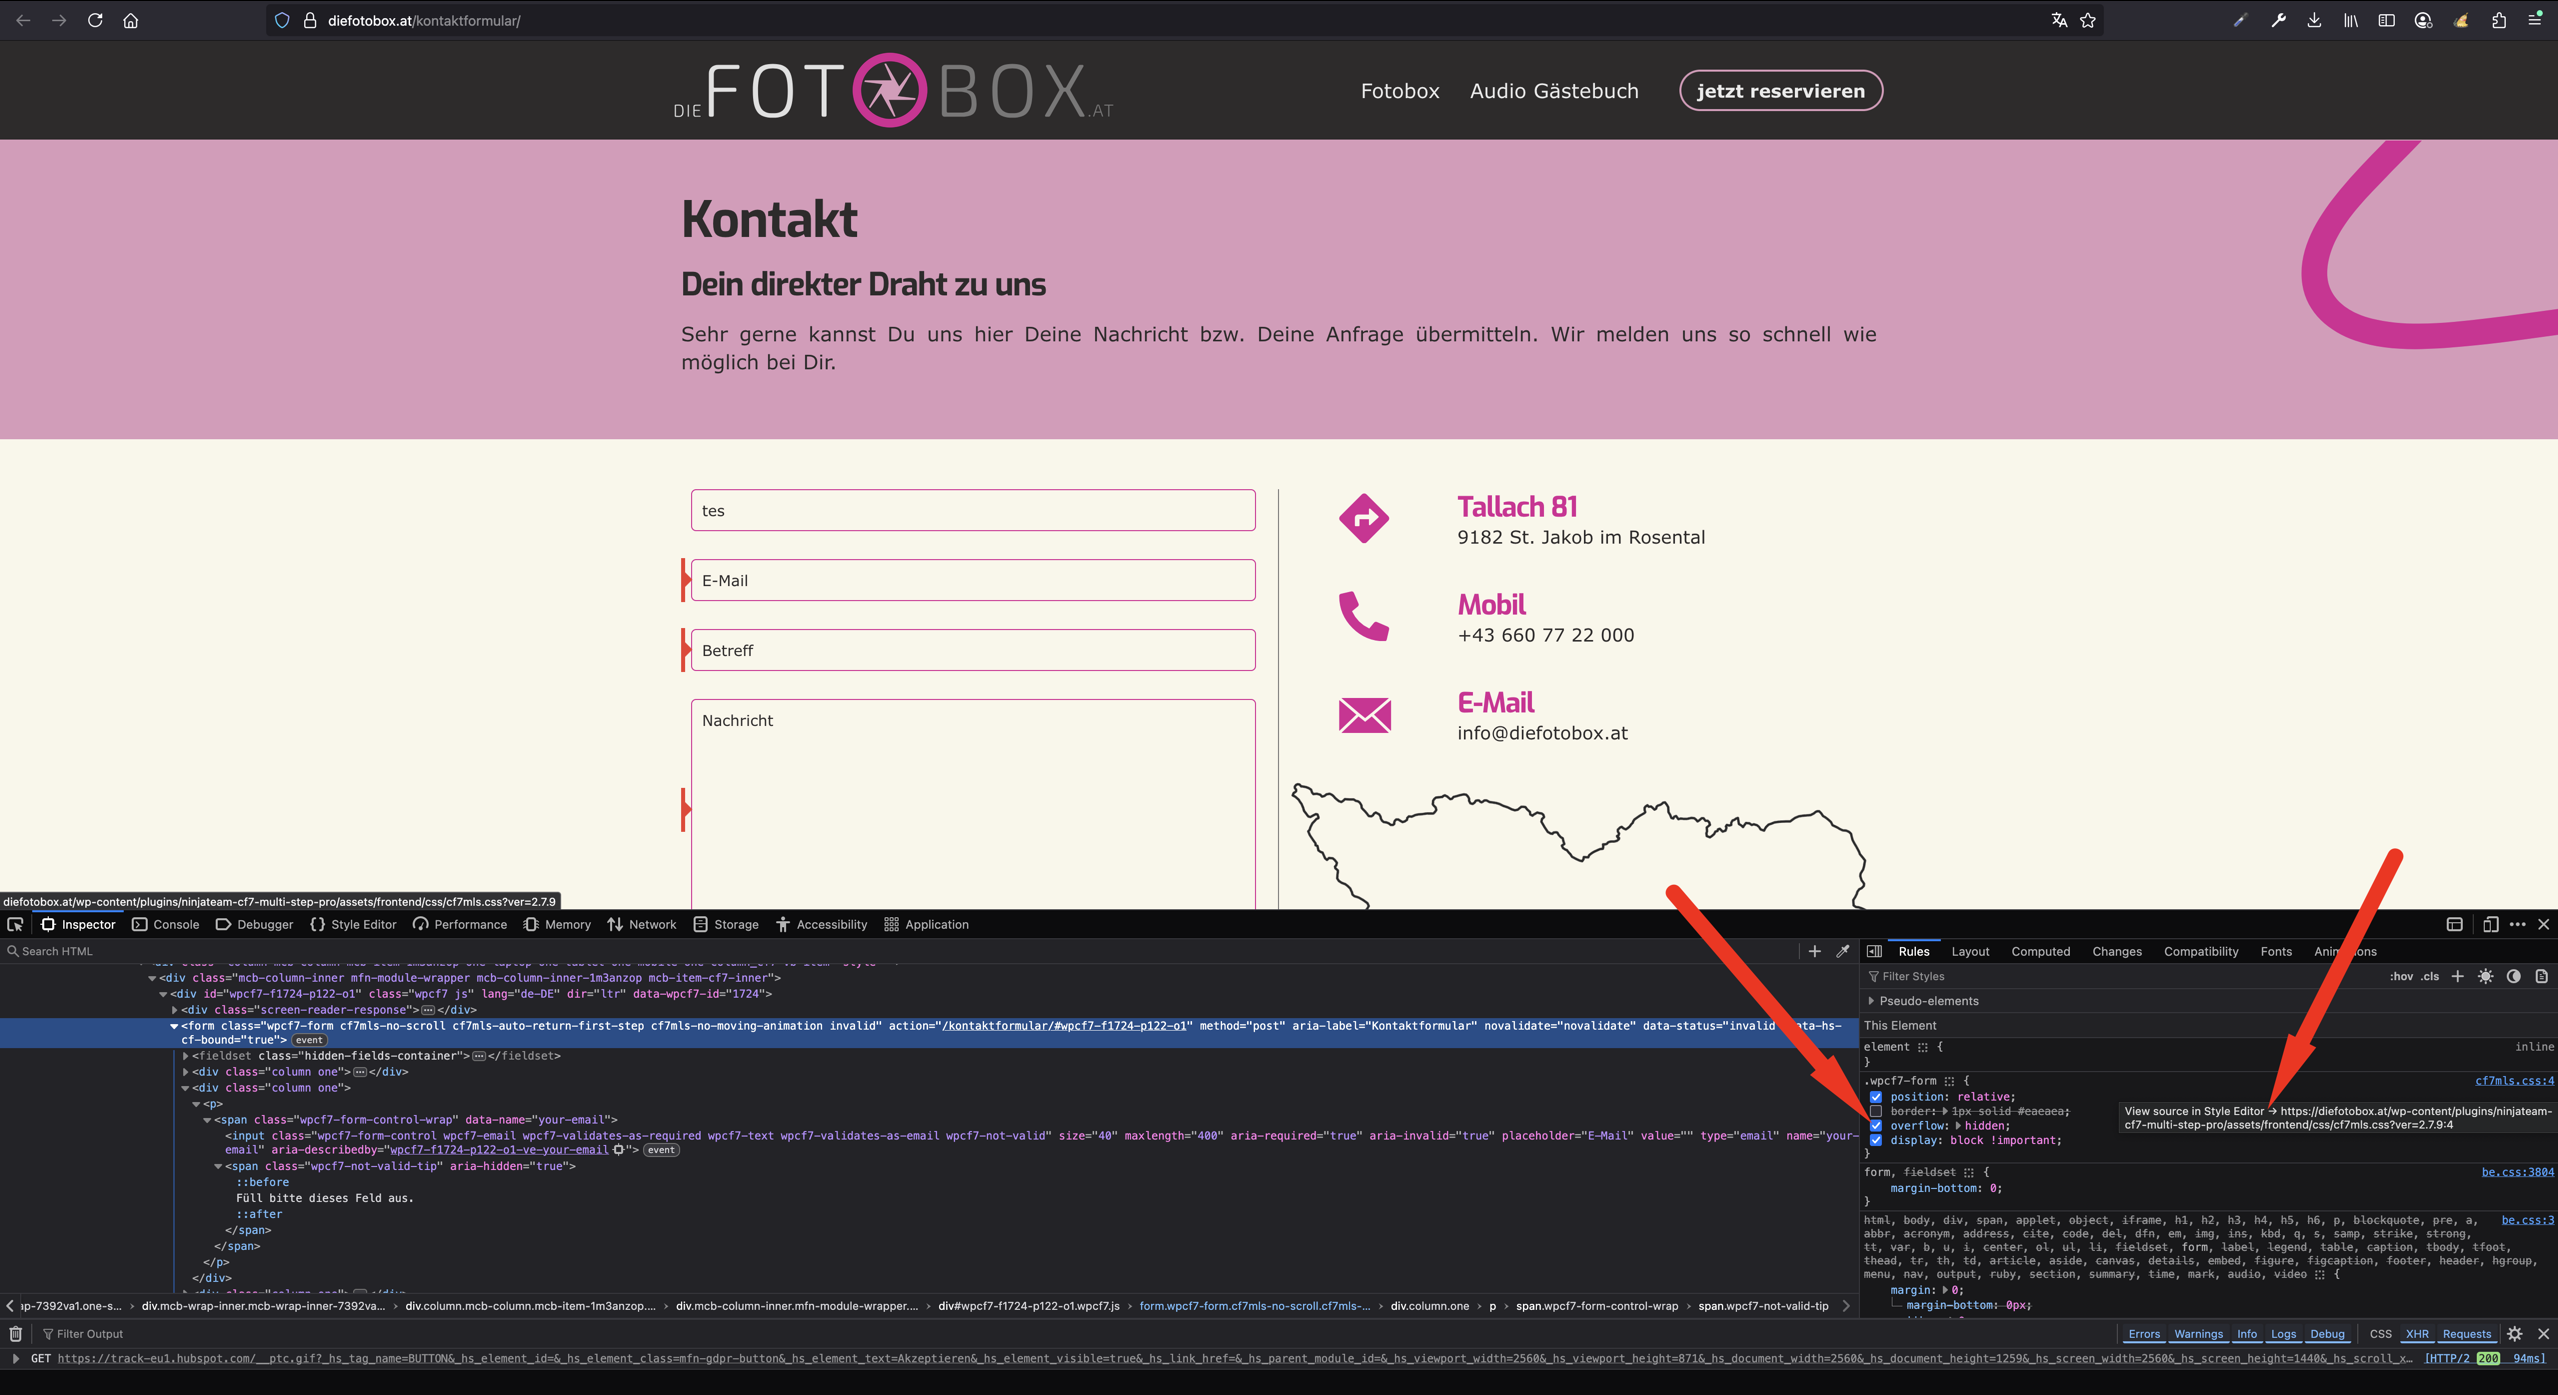Collapse the selected wpcf7-form element

click(x=174, y=1026)
